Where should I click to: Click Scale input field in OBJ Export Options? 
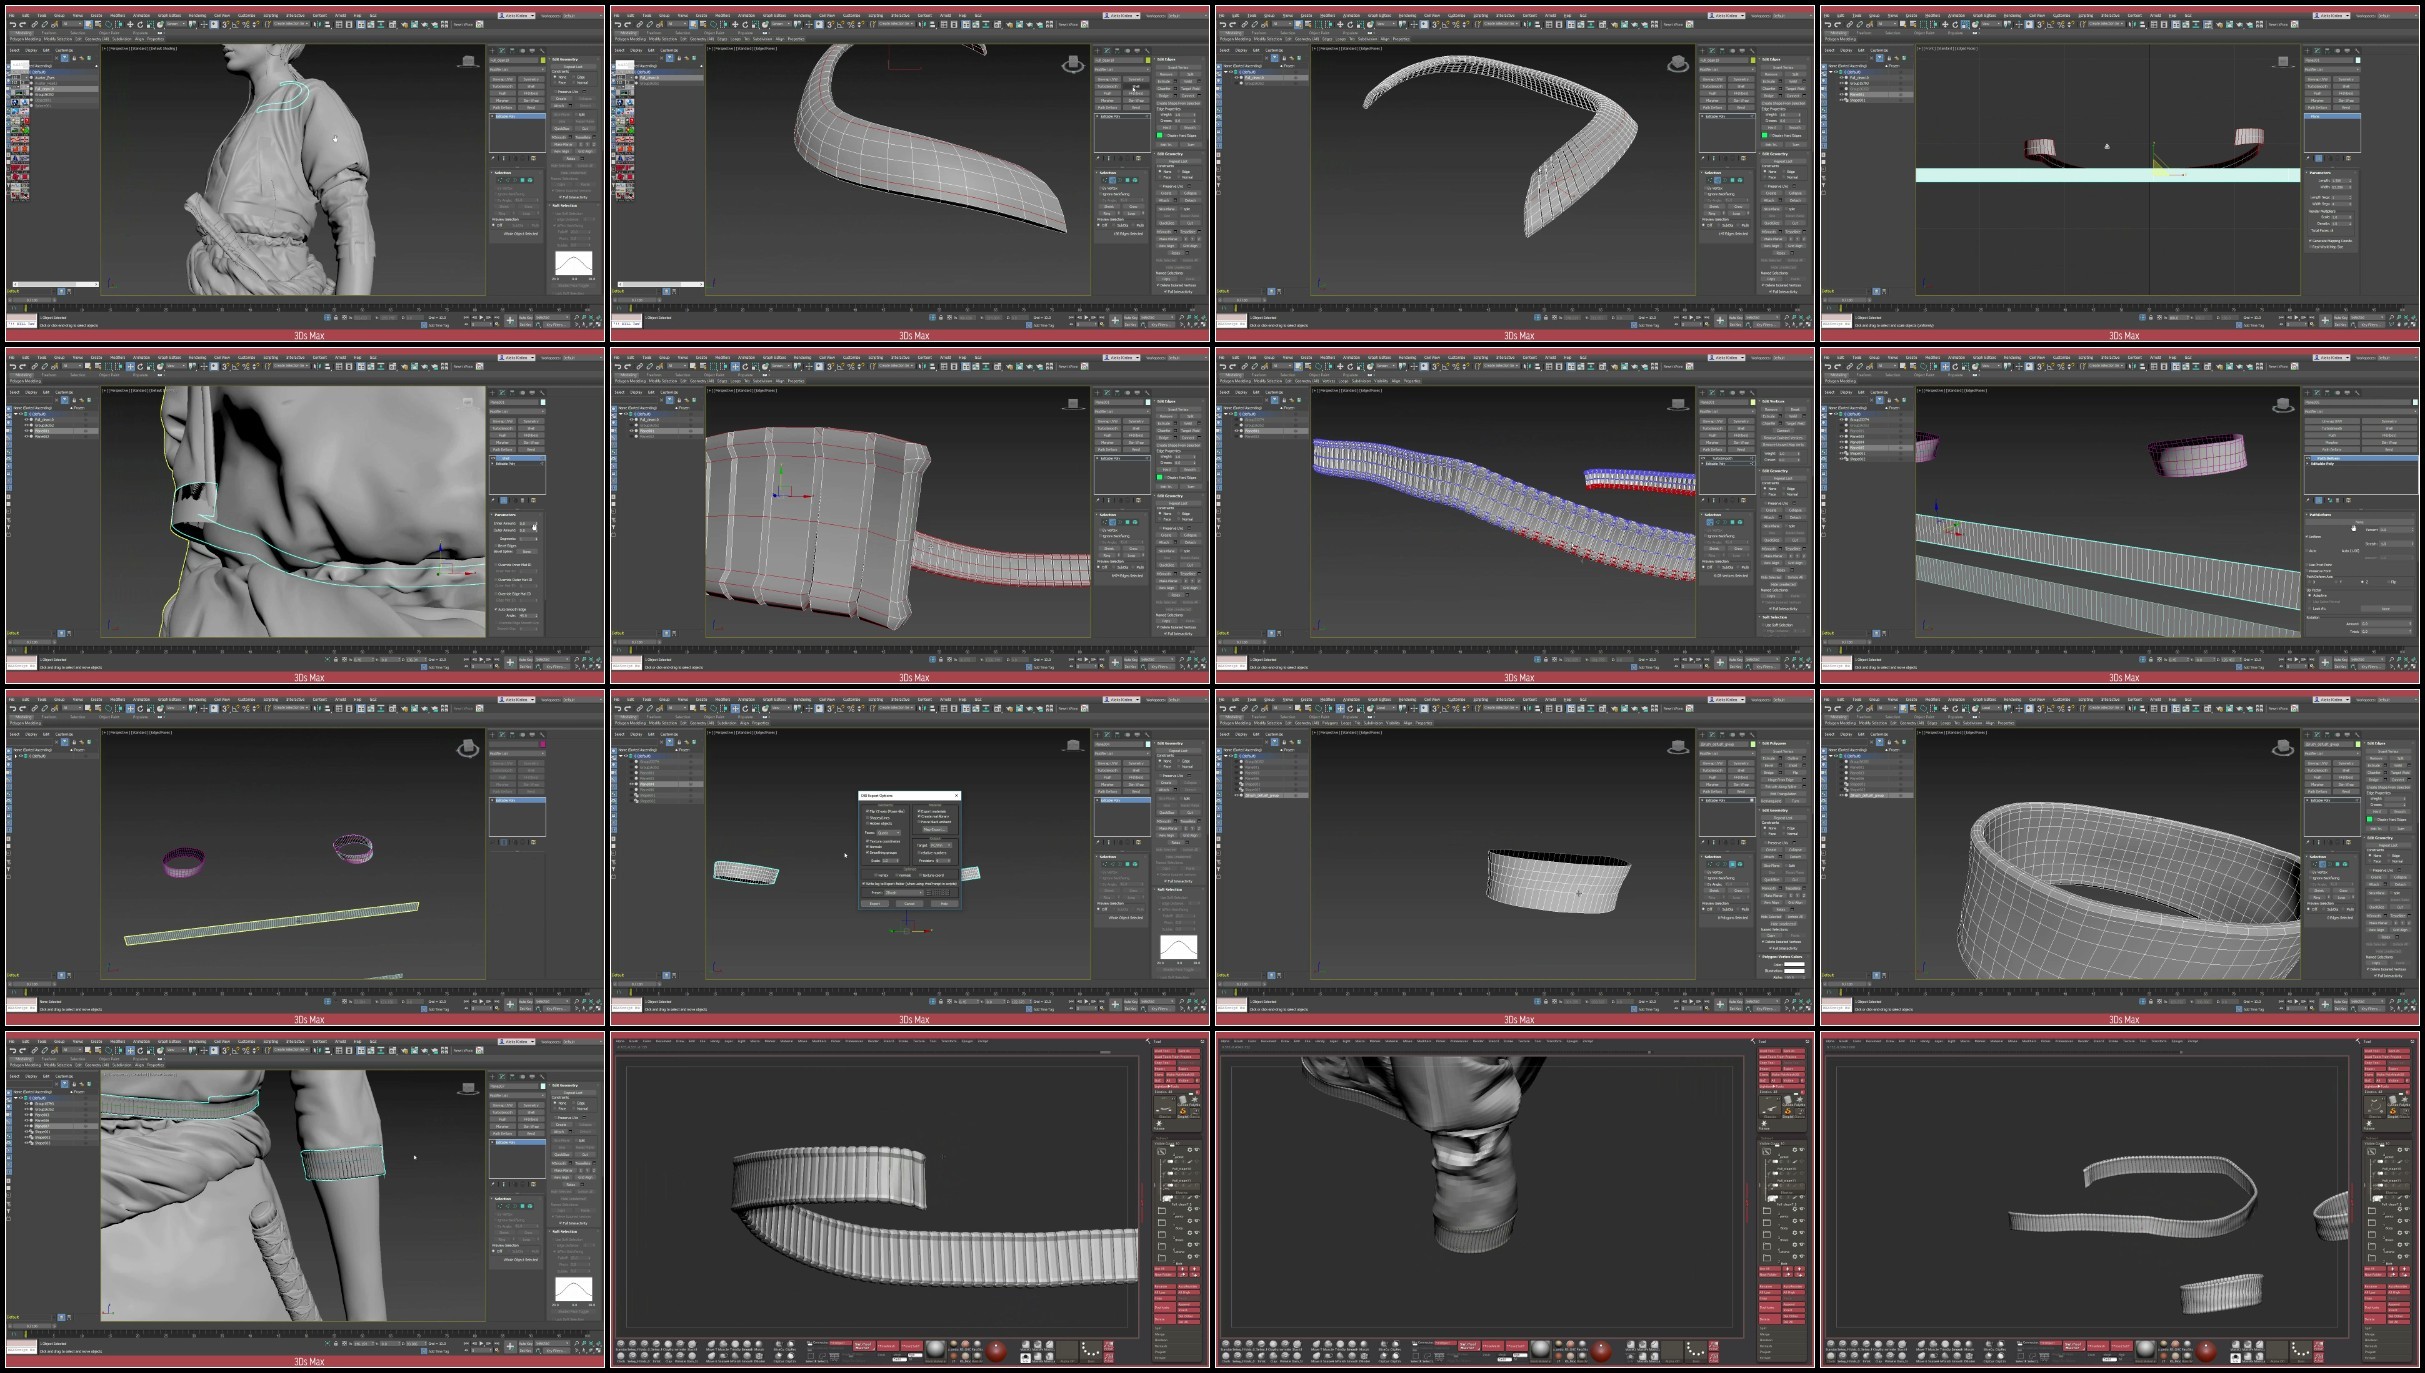[889, 861]
